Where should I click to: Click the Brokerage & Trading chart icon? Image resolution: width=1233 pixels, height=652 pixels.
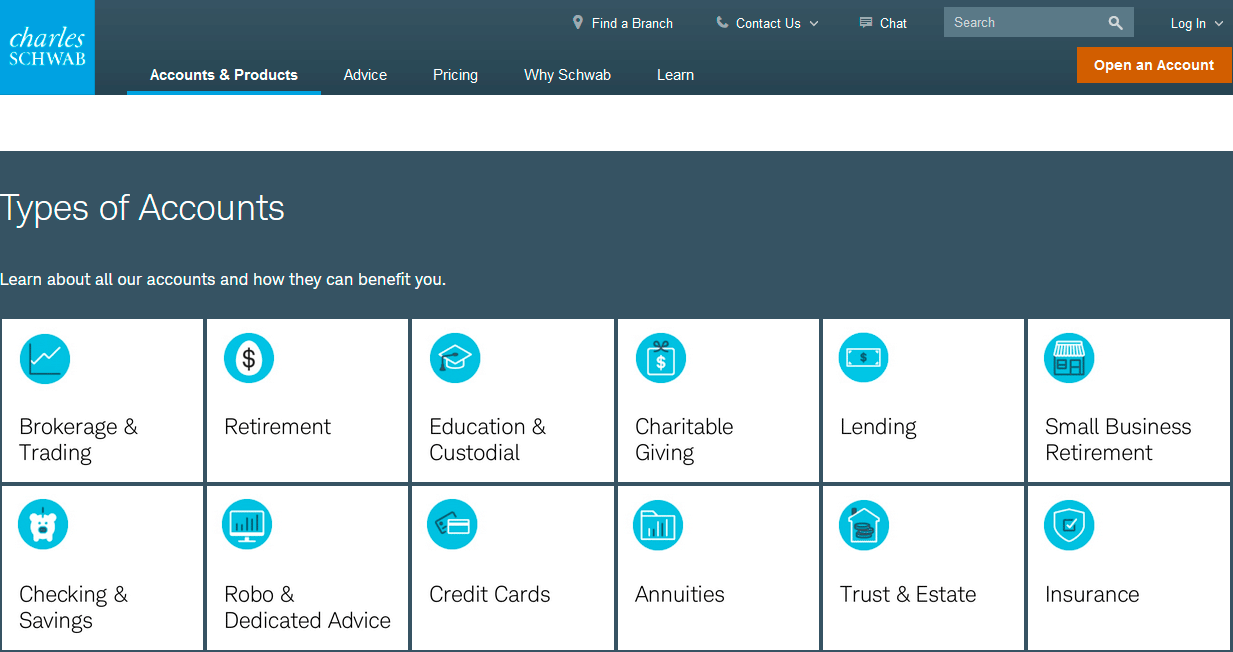[x=44, y=358]
